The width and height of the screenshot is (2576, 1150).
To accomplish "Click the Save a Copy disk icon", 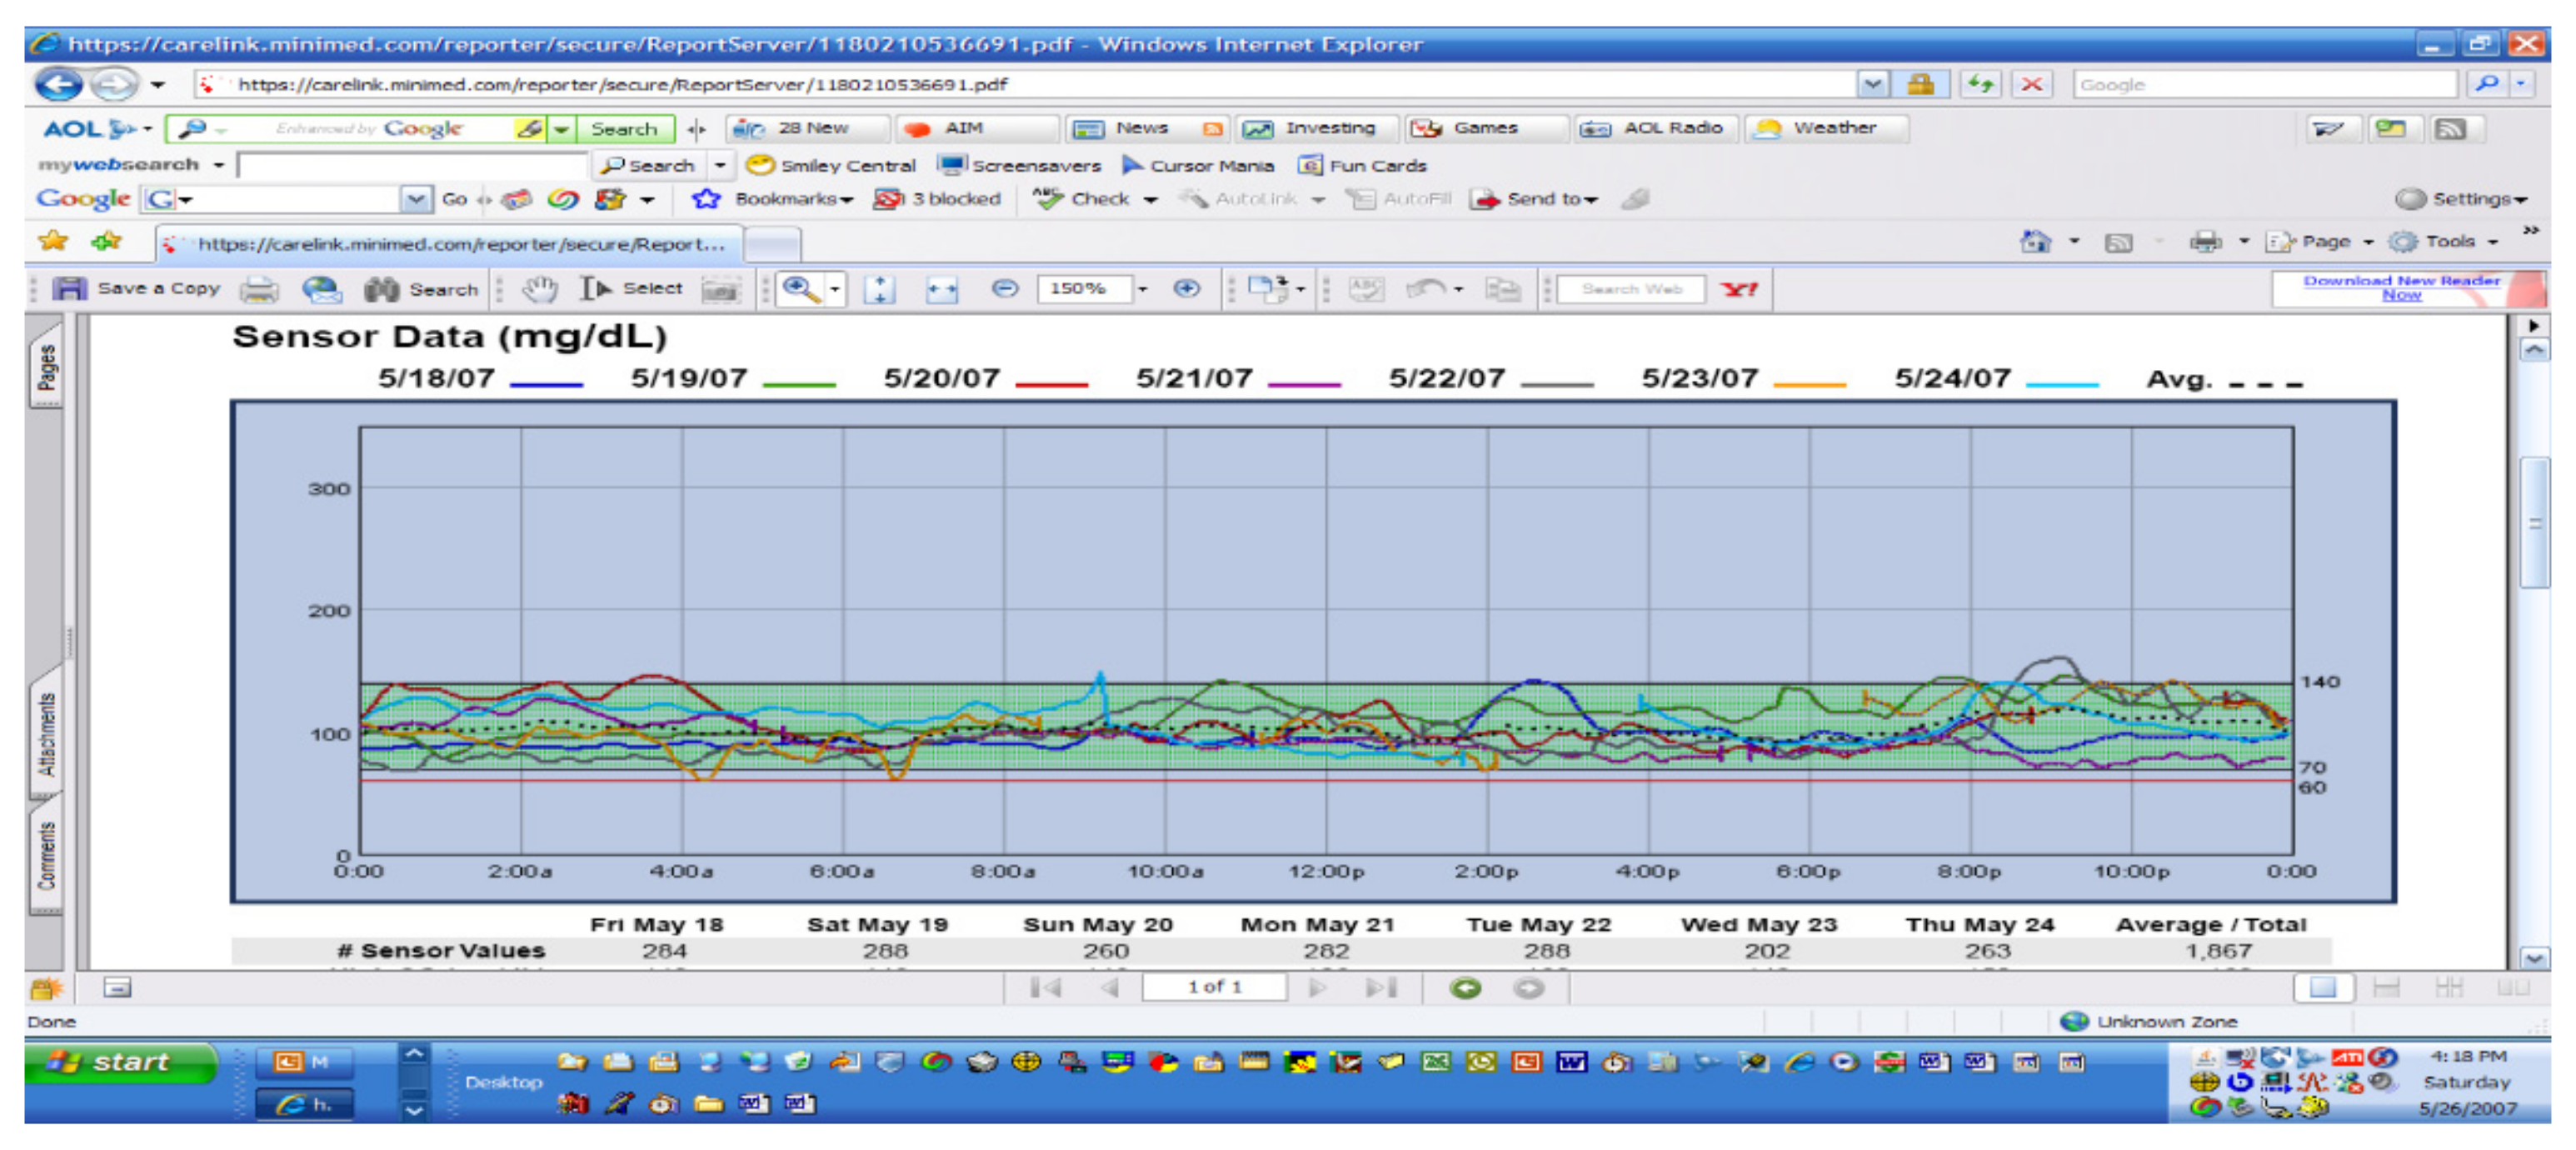I will click(69, 289).
